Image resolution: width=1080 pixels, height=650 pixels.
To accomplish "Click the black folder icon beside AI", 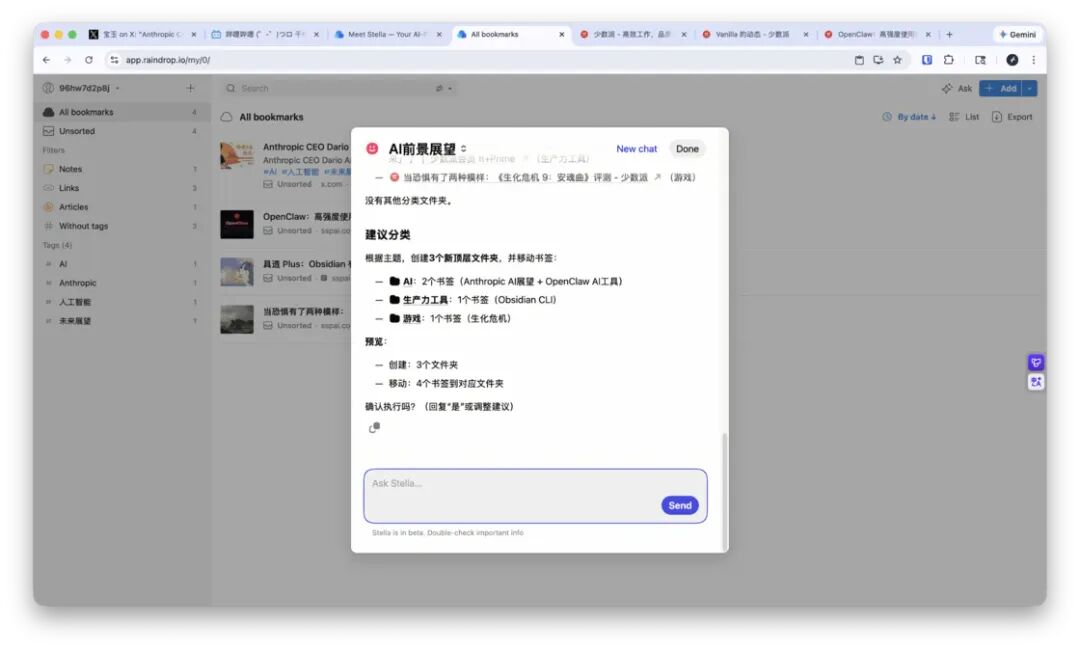I will click(395, 281).
